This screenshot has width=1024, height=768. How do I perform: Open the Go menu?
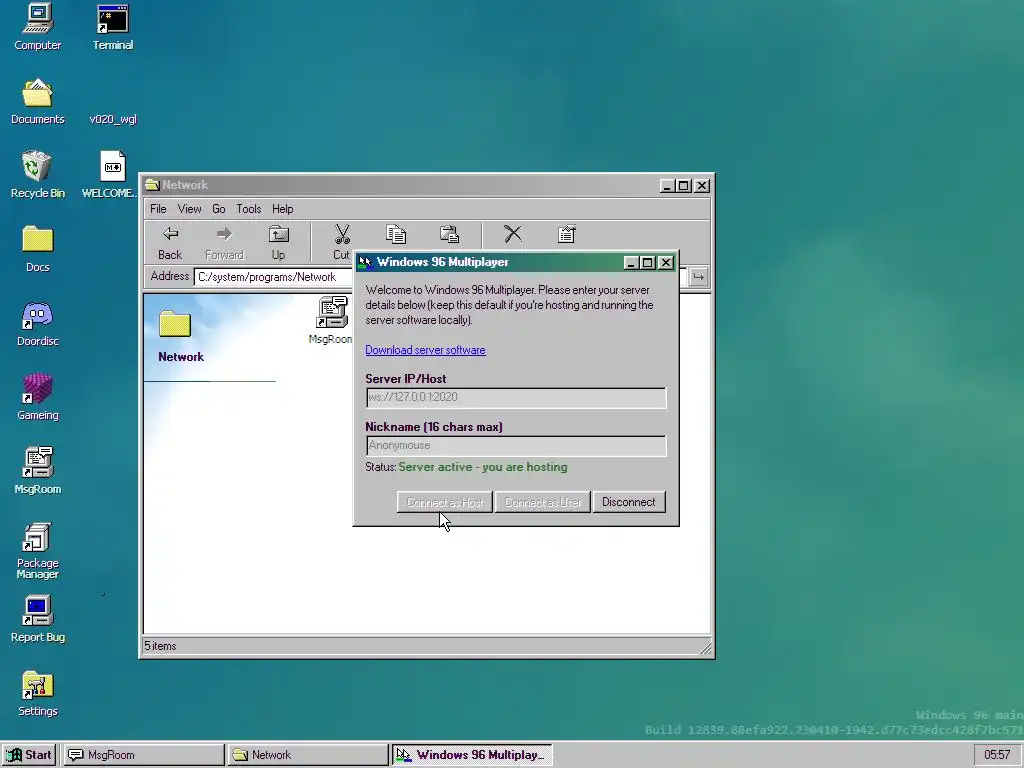pos(219,209)
